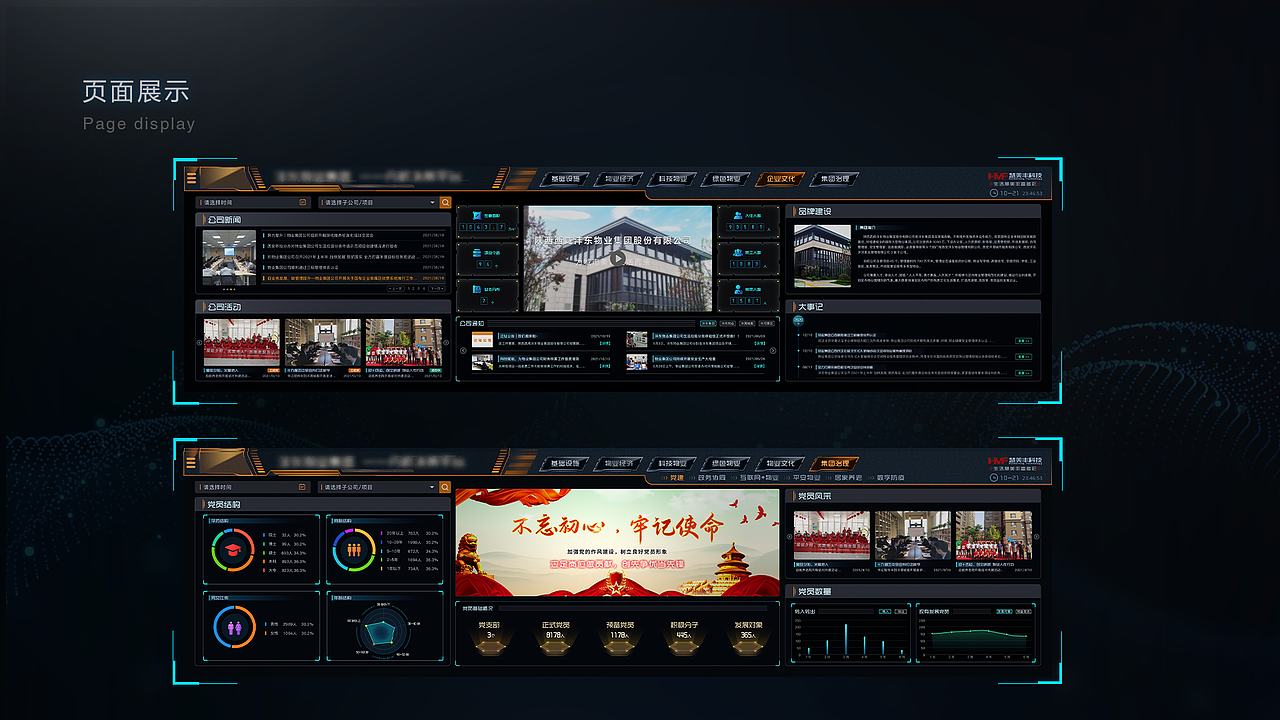Click calendar icon in lower dashboard date field
Screen dimensions: 1280x720
coord(302,487)
